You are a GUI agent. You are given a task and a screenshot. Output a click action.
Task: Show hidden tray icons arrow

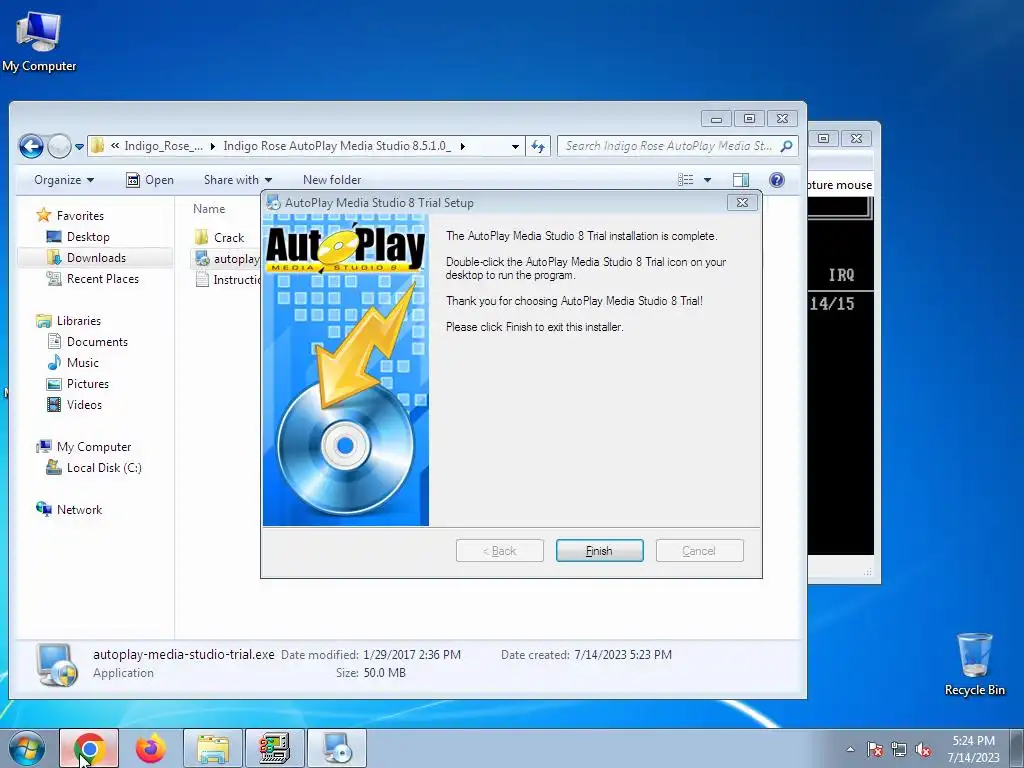(x=850, y=749)
